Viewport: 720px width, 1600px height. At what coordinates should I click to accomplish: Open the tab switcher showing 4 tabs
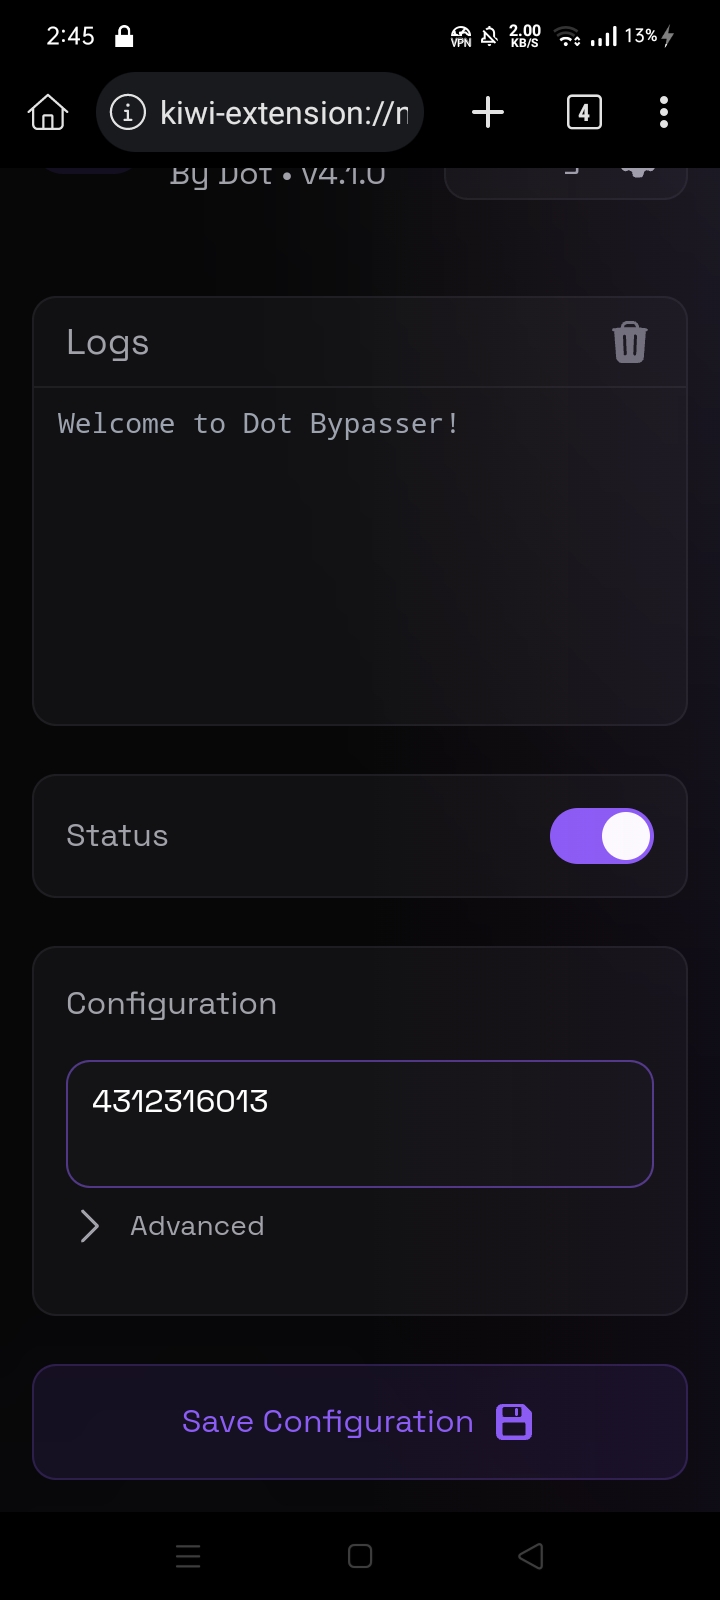click(x=584, y=112)
